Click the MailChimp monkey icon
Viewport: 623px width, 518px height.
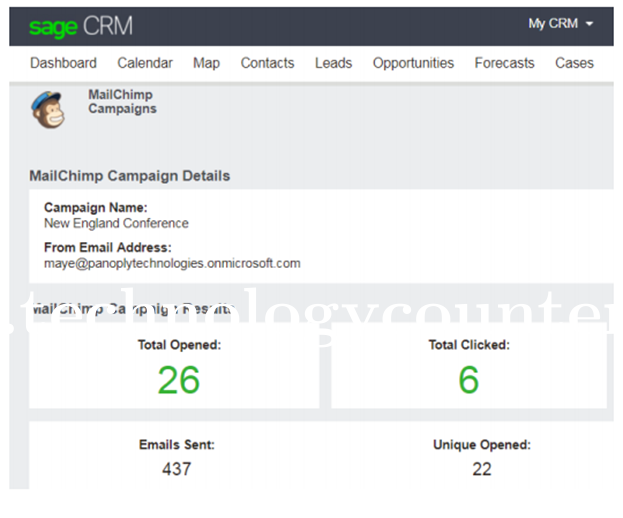click(x=48, y=110)
